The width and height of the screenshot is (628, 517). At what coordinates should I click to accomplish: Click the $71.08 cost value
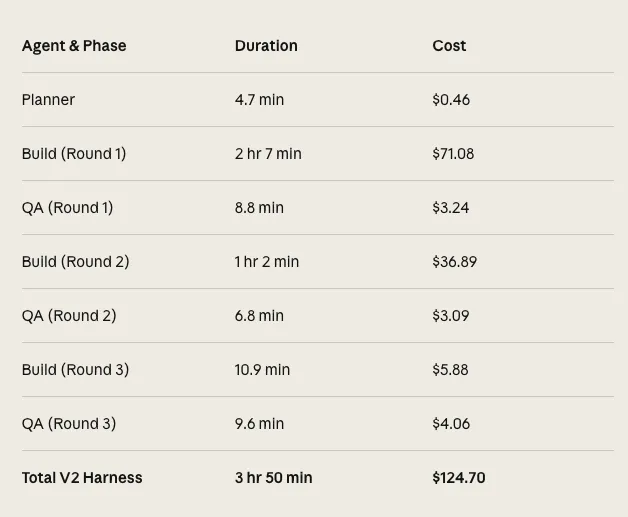coord(453,154)
